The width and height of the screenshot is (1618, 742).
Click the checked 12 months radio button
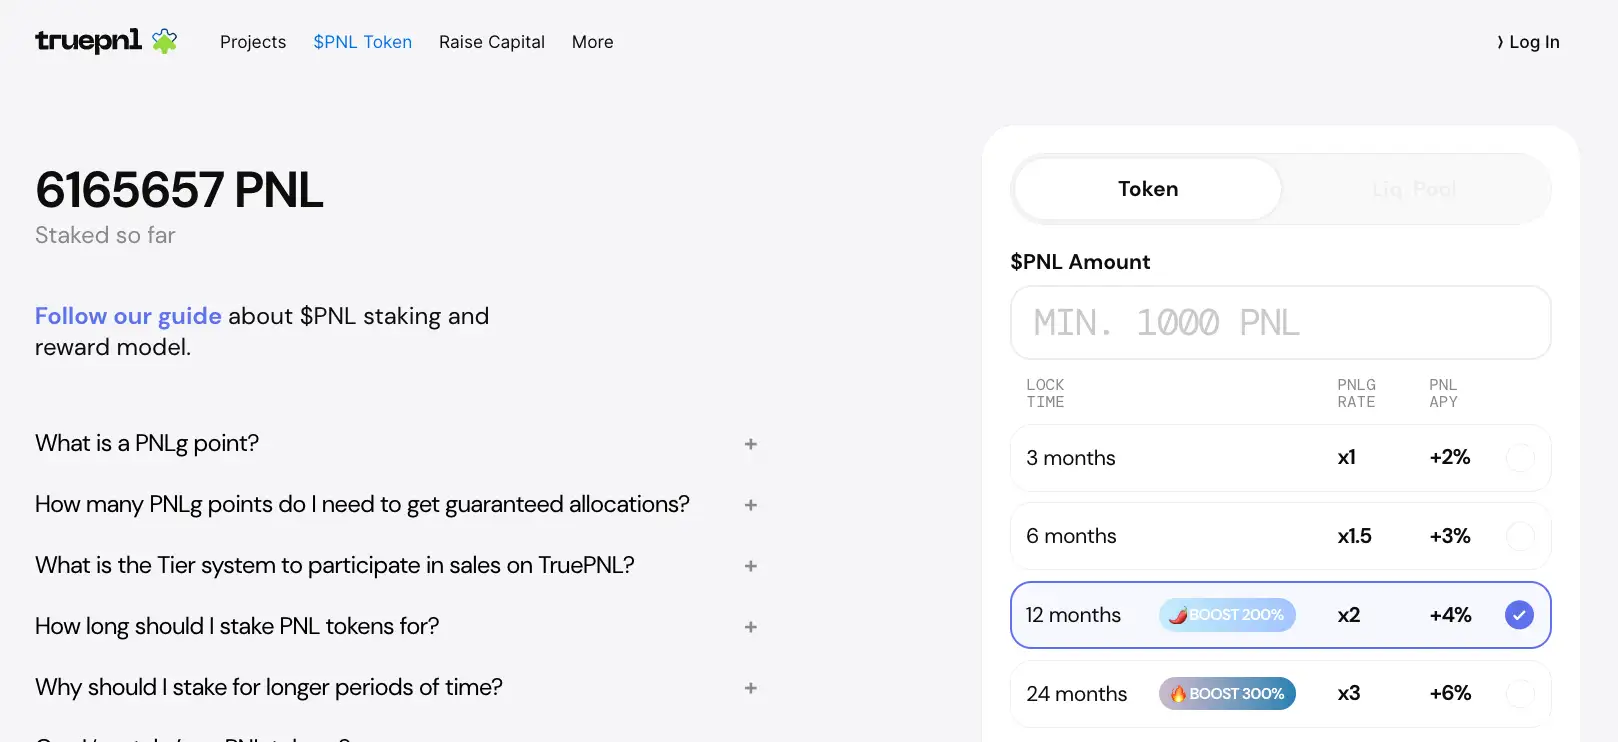(1519, 615)
